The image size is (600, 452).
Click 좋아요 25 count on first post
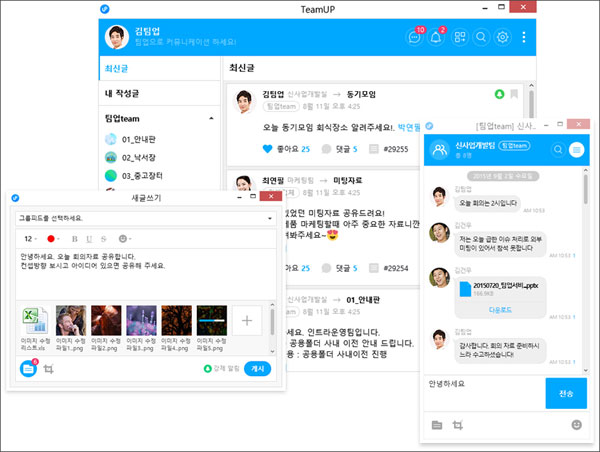(x=293, y=149)
